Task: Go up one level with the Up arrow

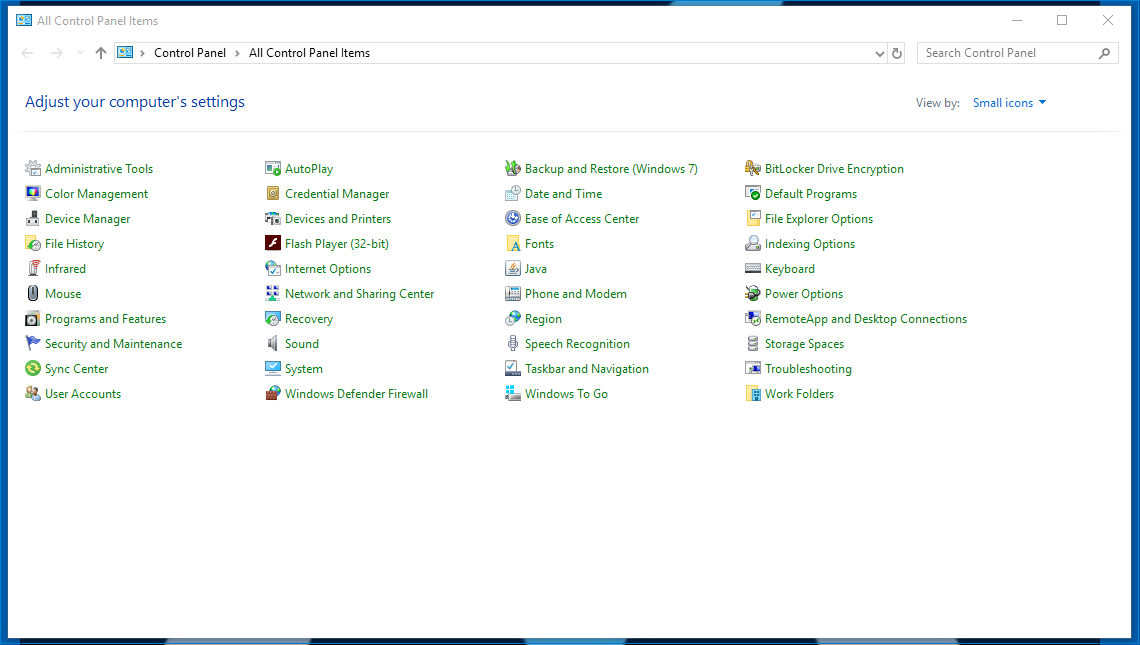Action: click(101, 53)
